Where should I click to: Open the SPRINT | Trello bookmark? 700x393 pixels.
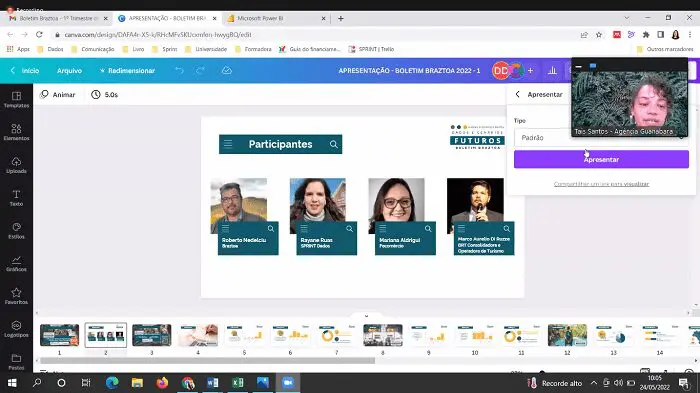coord(371,49)
